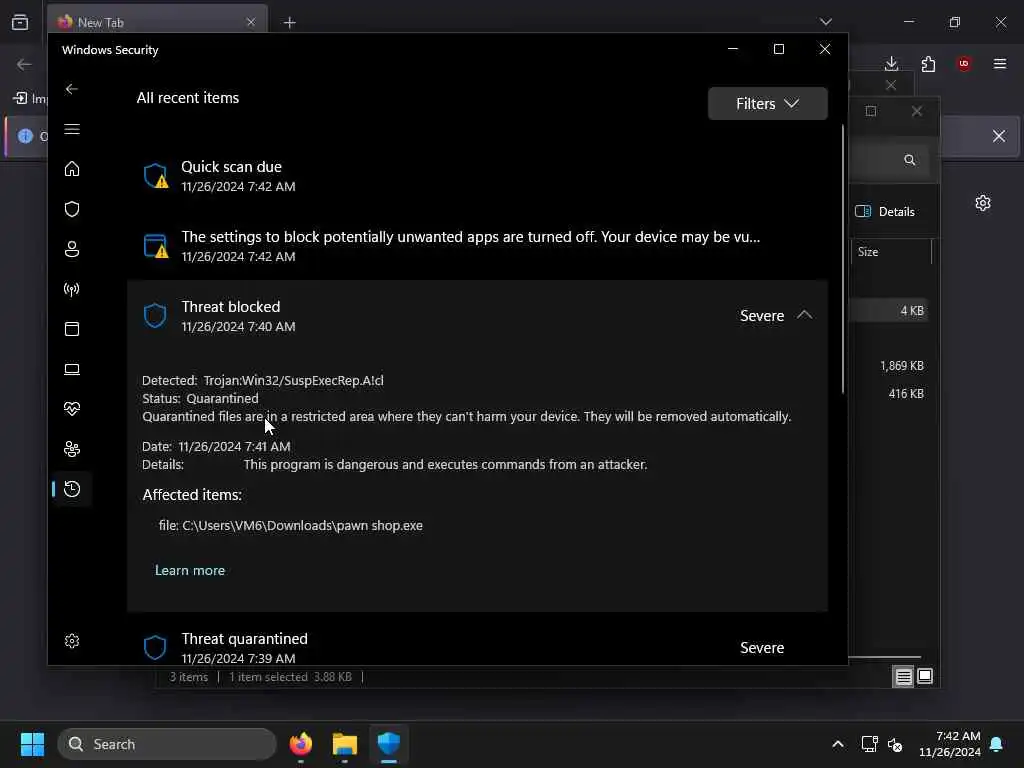Open Windows Security hamburger menu
1024x768 pixels.
pos(72,129)
